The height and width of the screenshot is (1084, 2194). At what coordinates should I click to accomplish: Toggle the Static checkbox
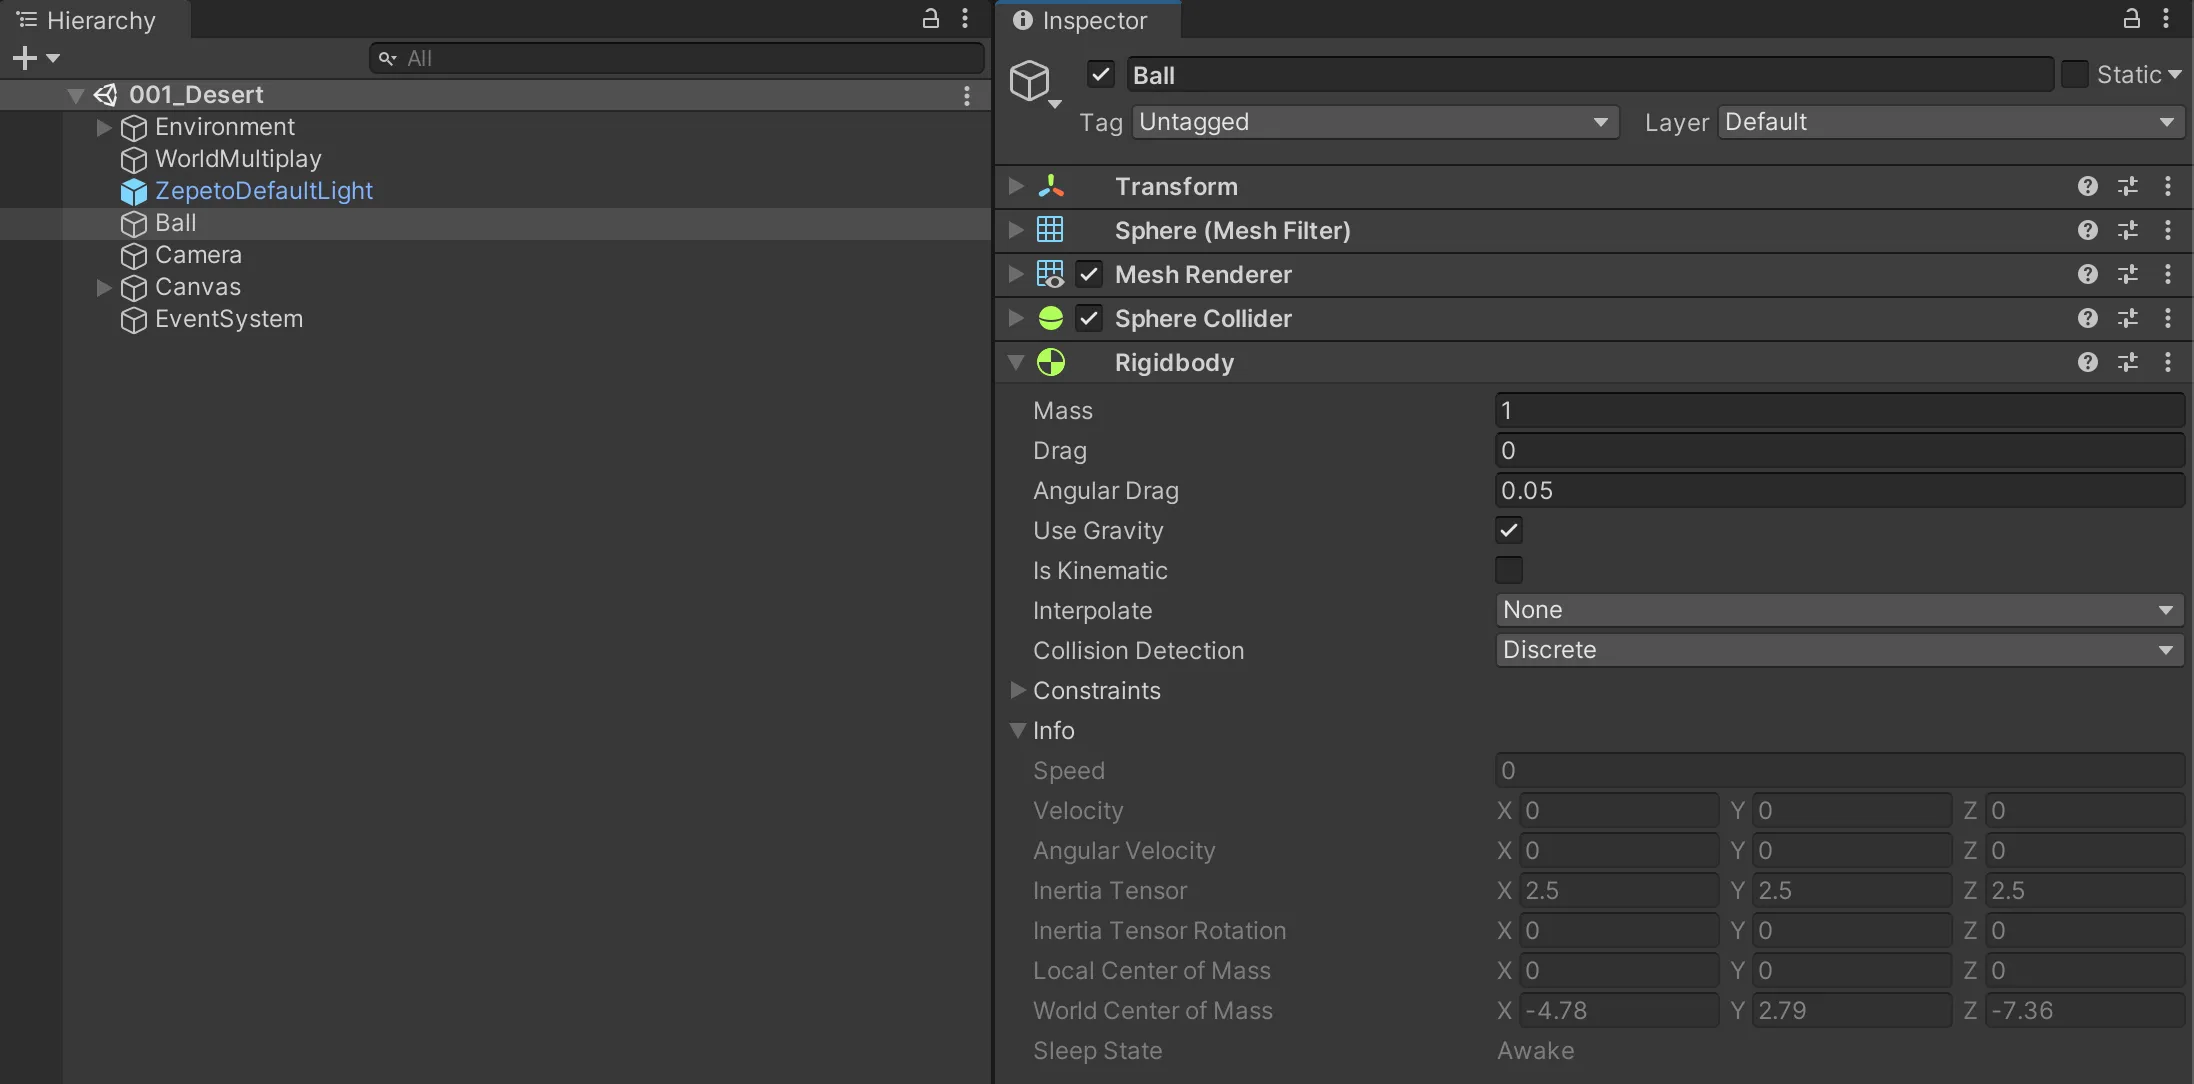(x=2075, y=75)
